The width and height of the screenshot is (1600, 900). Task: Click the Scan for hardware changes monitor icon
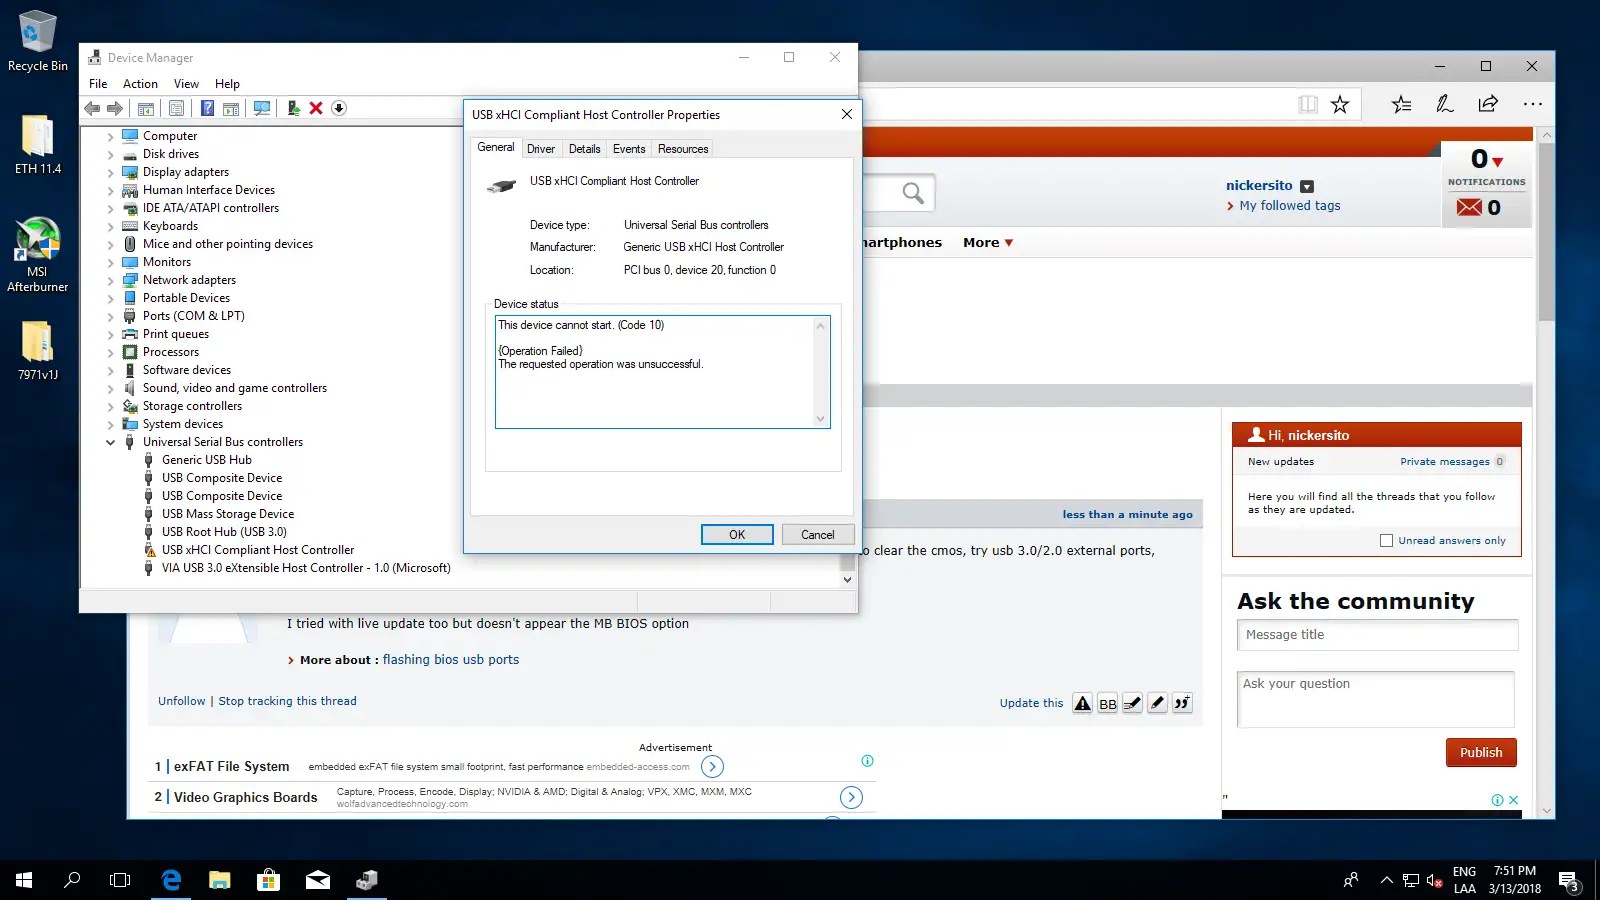[x=262, y=108]
